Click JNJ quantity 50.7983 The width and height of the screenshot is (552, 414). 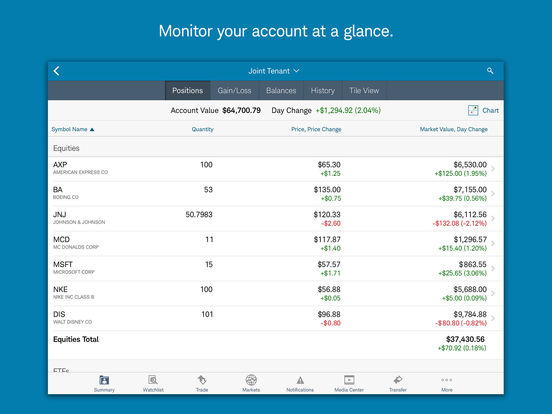[x=199, y=214]
